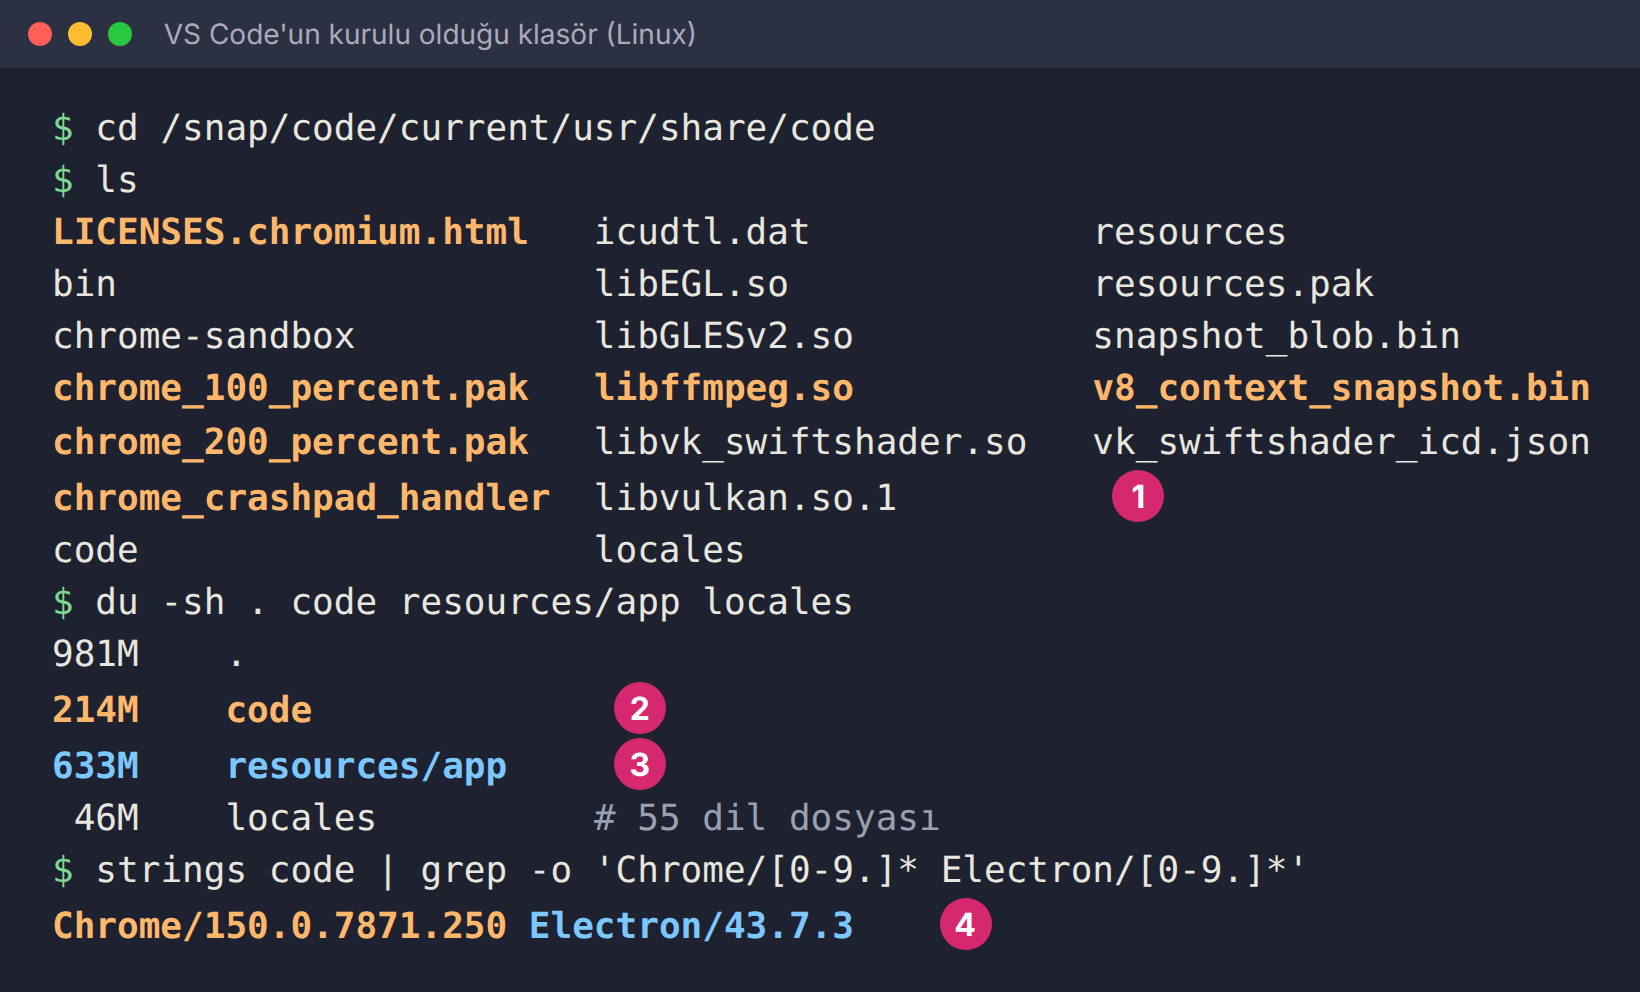The height and width of the screenshot is (992, 1640).
Task: Click 'libvulkan.so.1' file name
Action: (x=746, y=498)
